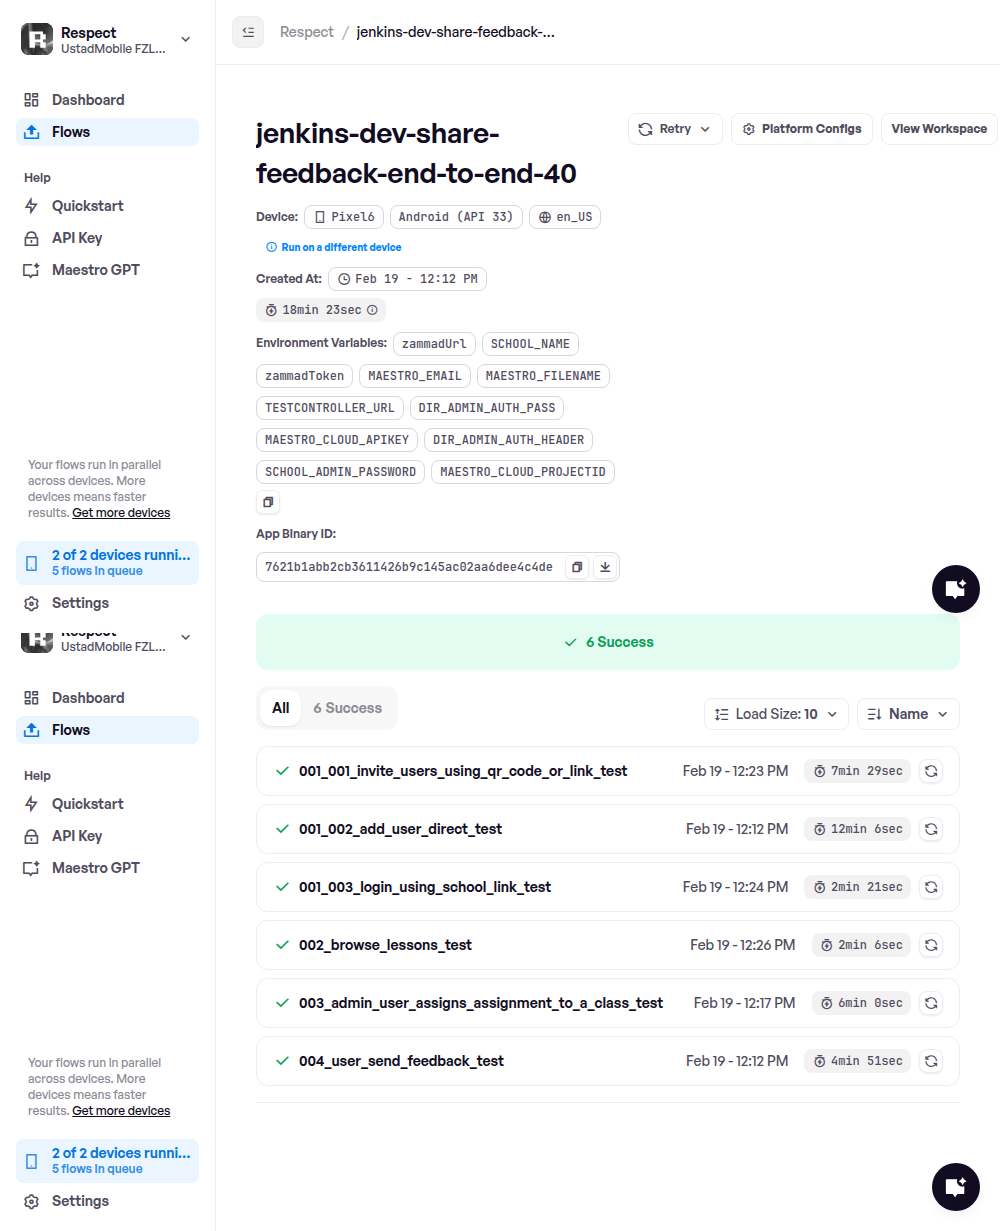The width and height of the screenshot is (1000, 1231).
Task: Expand the Load Size dropdown
Action: (776, 714)
